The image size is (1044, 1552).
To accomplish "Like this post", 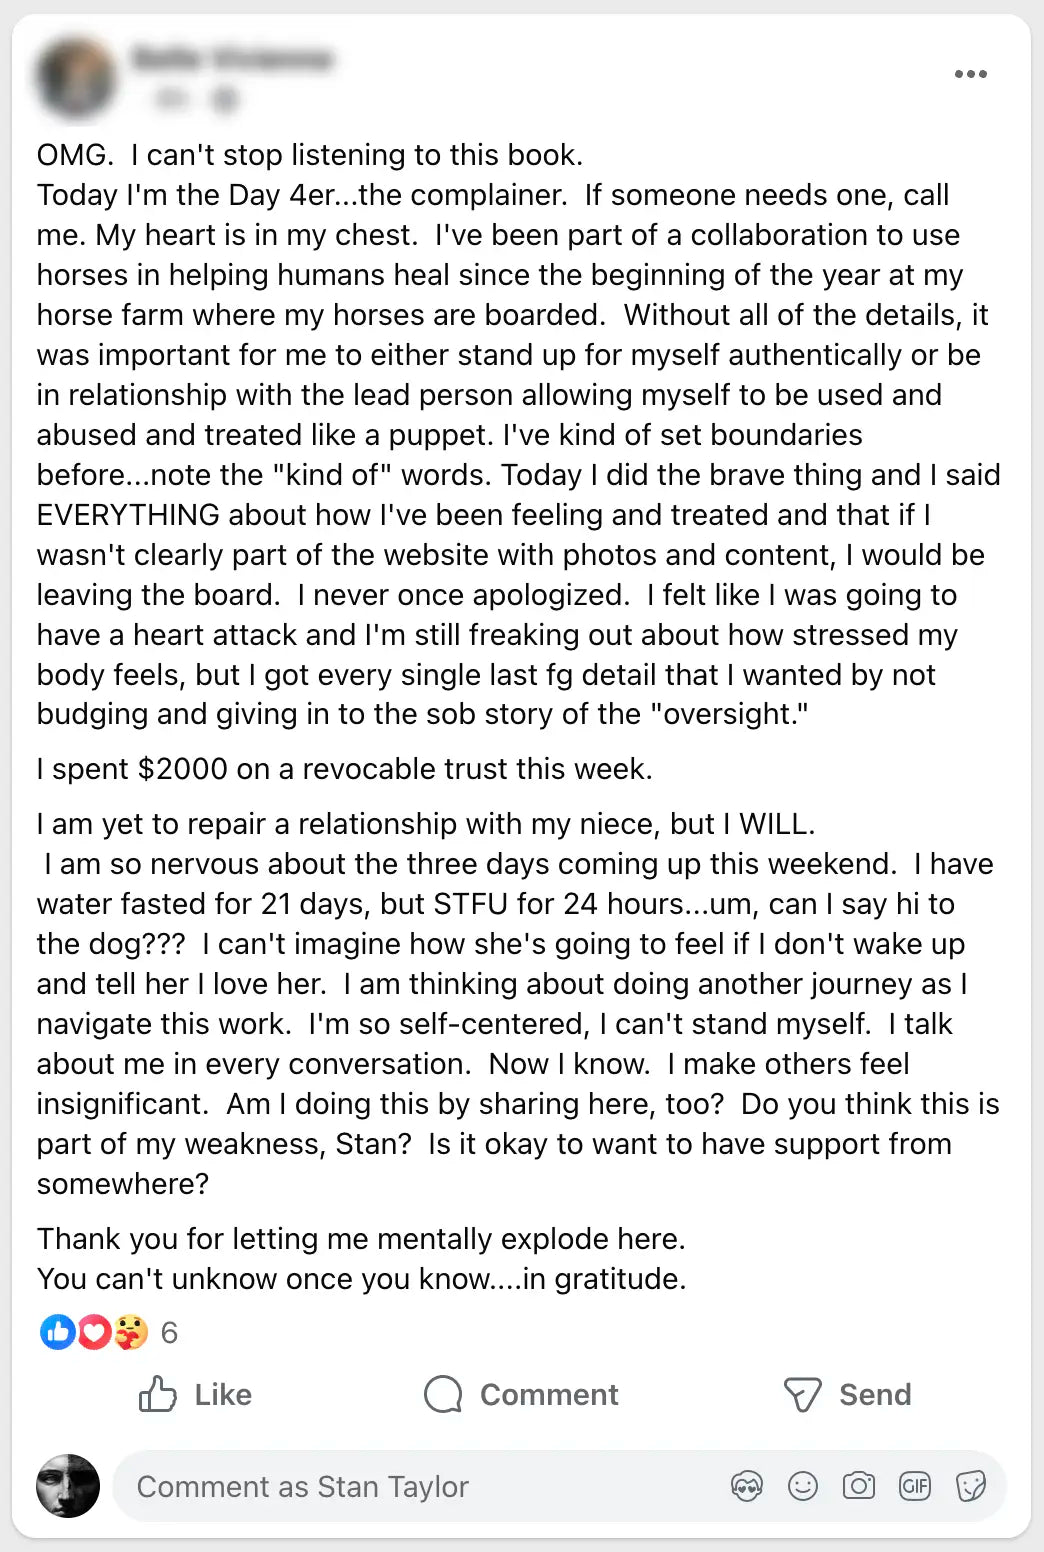I will point(196,1394).
